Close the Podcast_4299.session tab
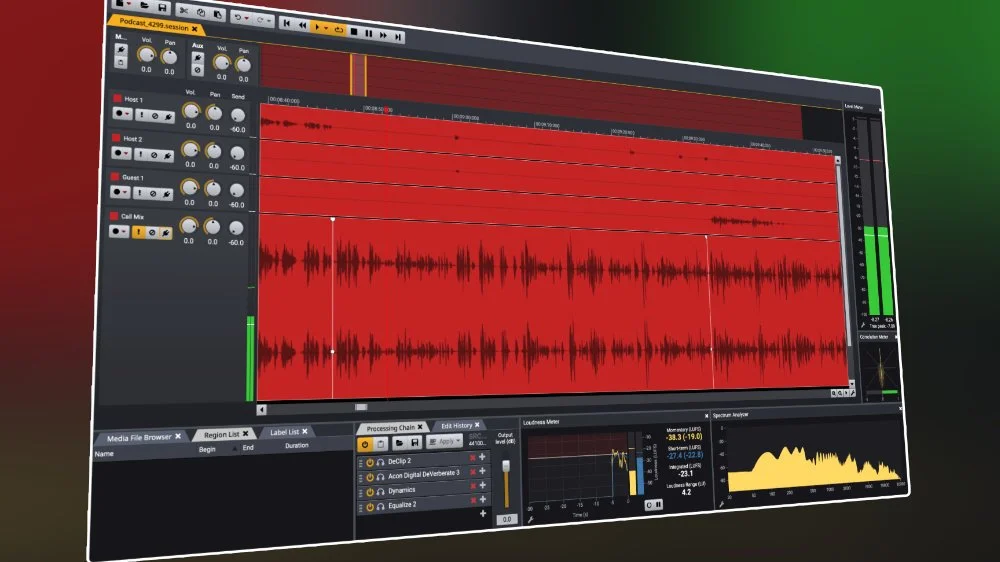This screenshot has width=1000, height=562. tap(195, 29)
